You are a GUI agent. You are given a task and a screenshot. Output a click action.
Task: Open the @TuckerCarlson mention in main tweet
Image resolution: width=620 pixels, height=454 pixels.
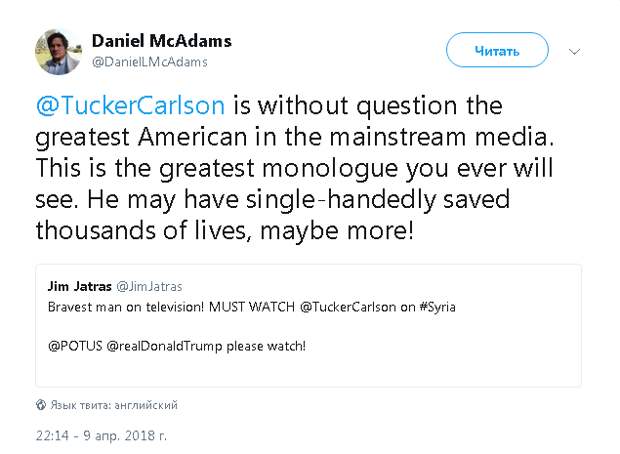(x=138, y=105)
